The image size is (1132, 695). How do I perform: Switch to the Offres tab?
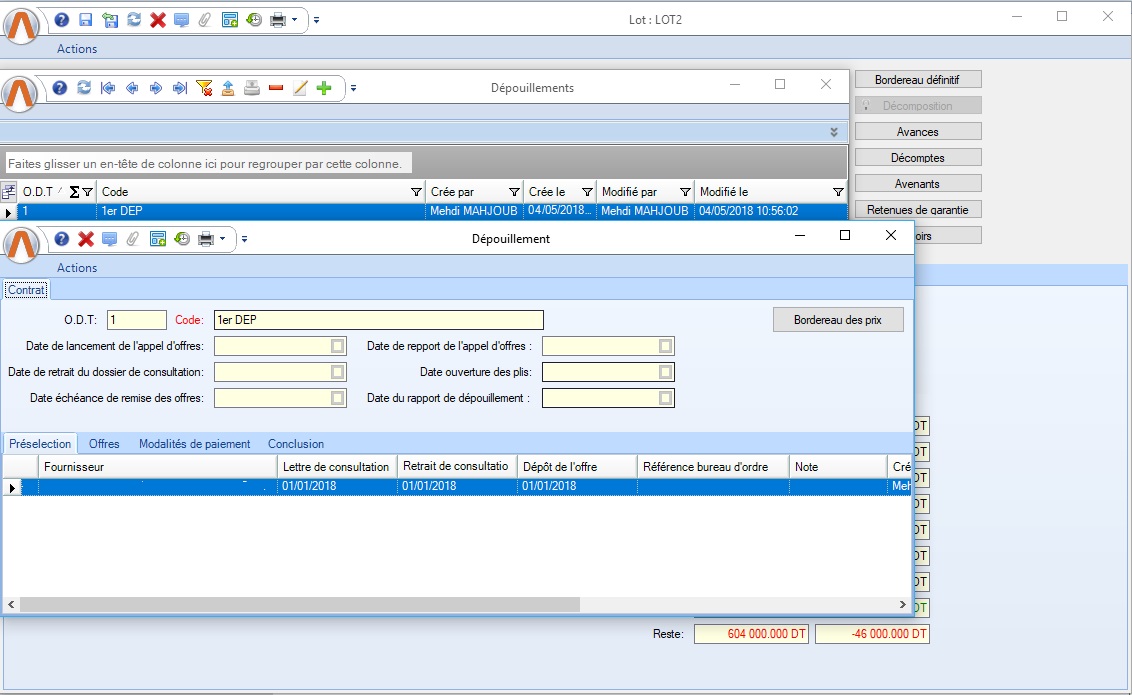click(x=104, y=444)
